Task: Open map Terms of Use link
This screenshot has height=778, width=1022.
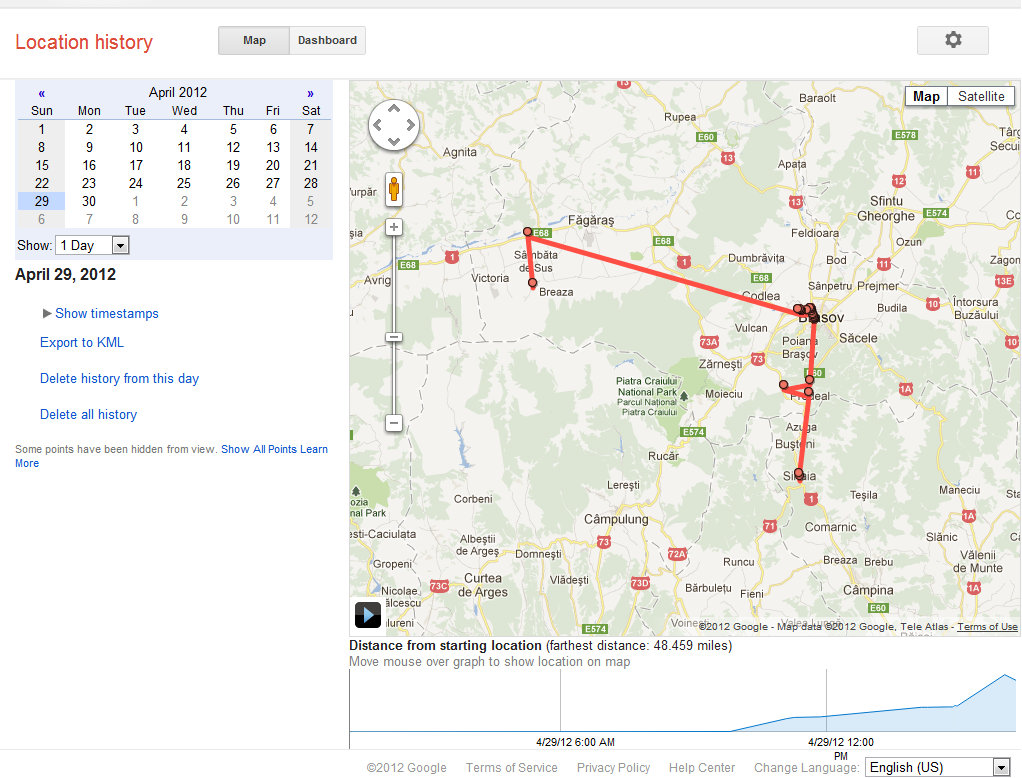Action: pyautogui.click(x=987, y=626)
